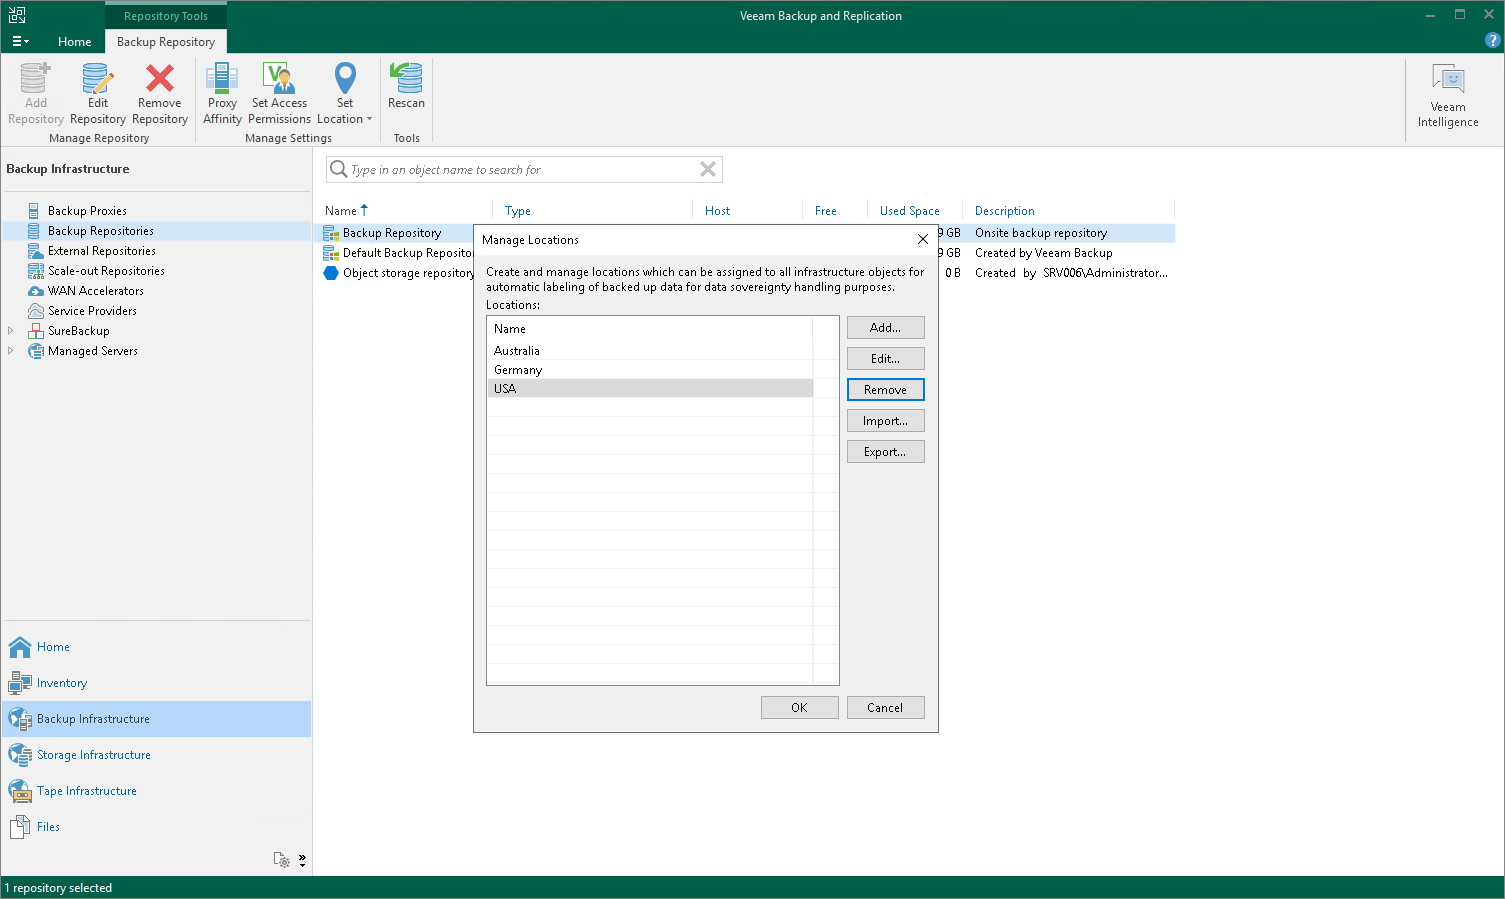Image resolution: width=1505 pixels, height=899 pixels.
Task: Switch to the Home ribbon tab
Action: click(74, 41)
